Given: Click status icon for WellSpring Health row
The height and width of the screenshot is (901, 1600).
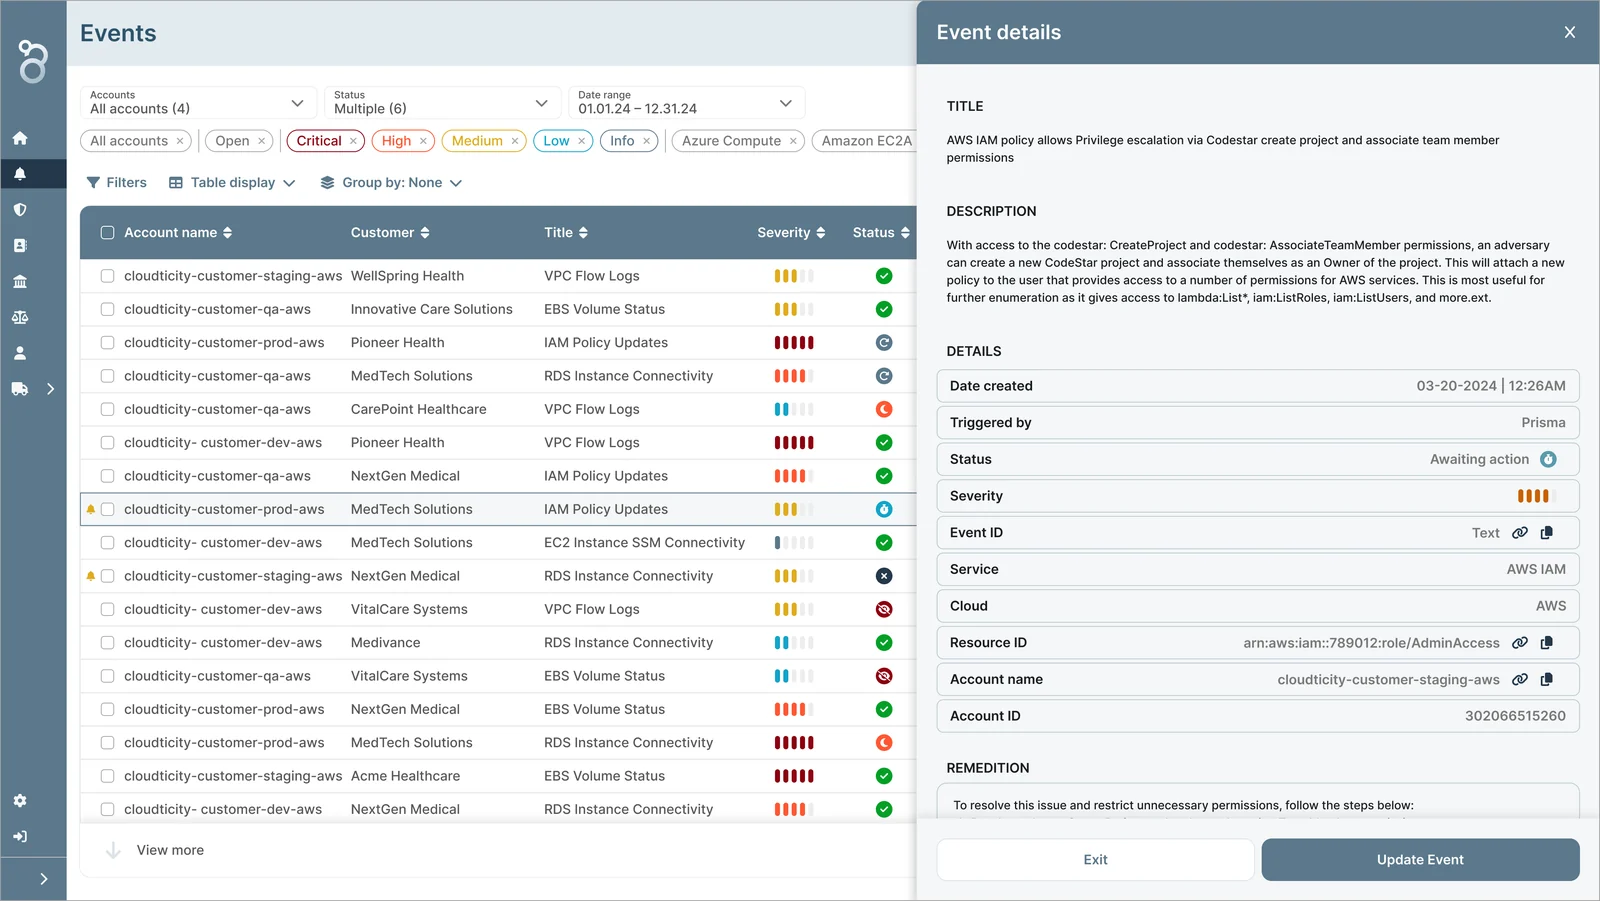Looking at the screenshot, I should pyautogui.click(x=884, y=276).
